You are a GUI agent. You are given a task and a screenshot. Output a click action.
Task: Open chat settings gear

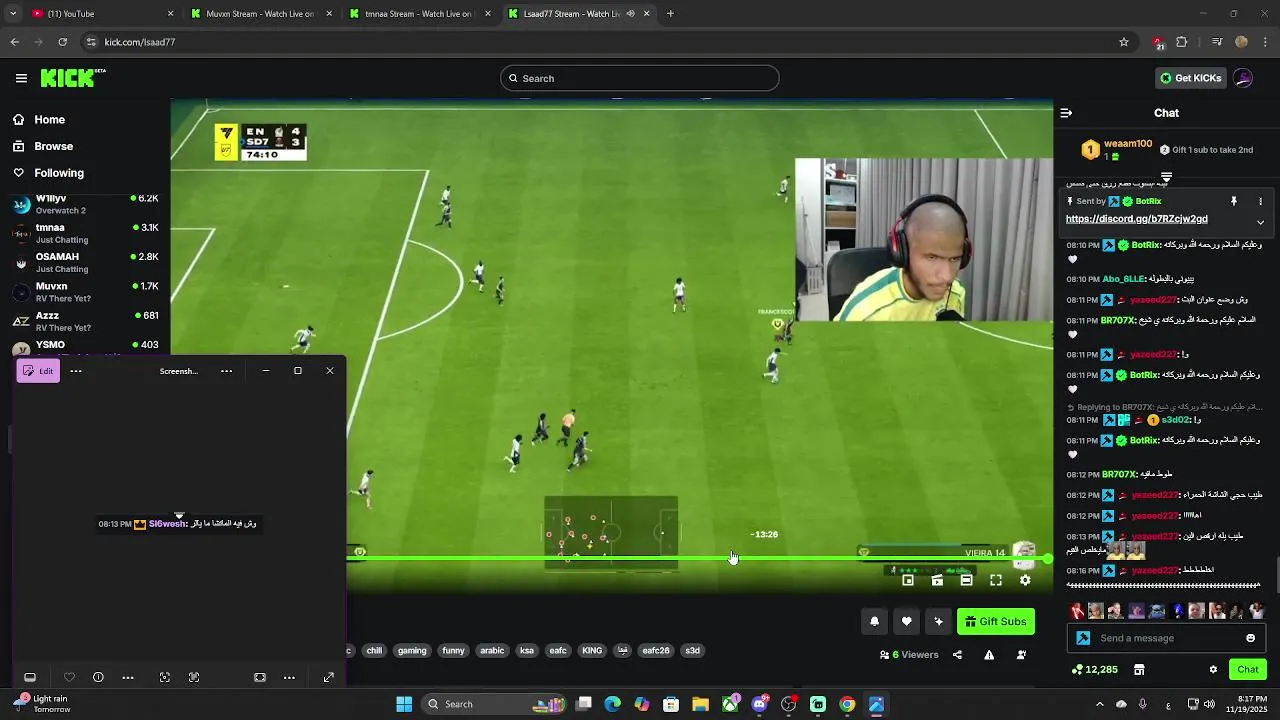(x=1213, y=669)
